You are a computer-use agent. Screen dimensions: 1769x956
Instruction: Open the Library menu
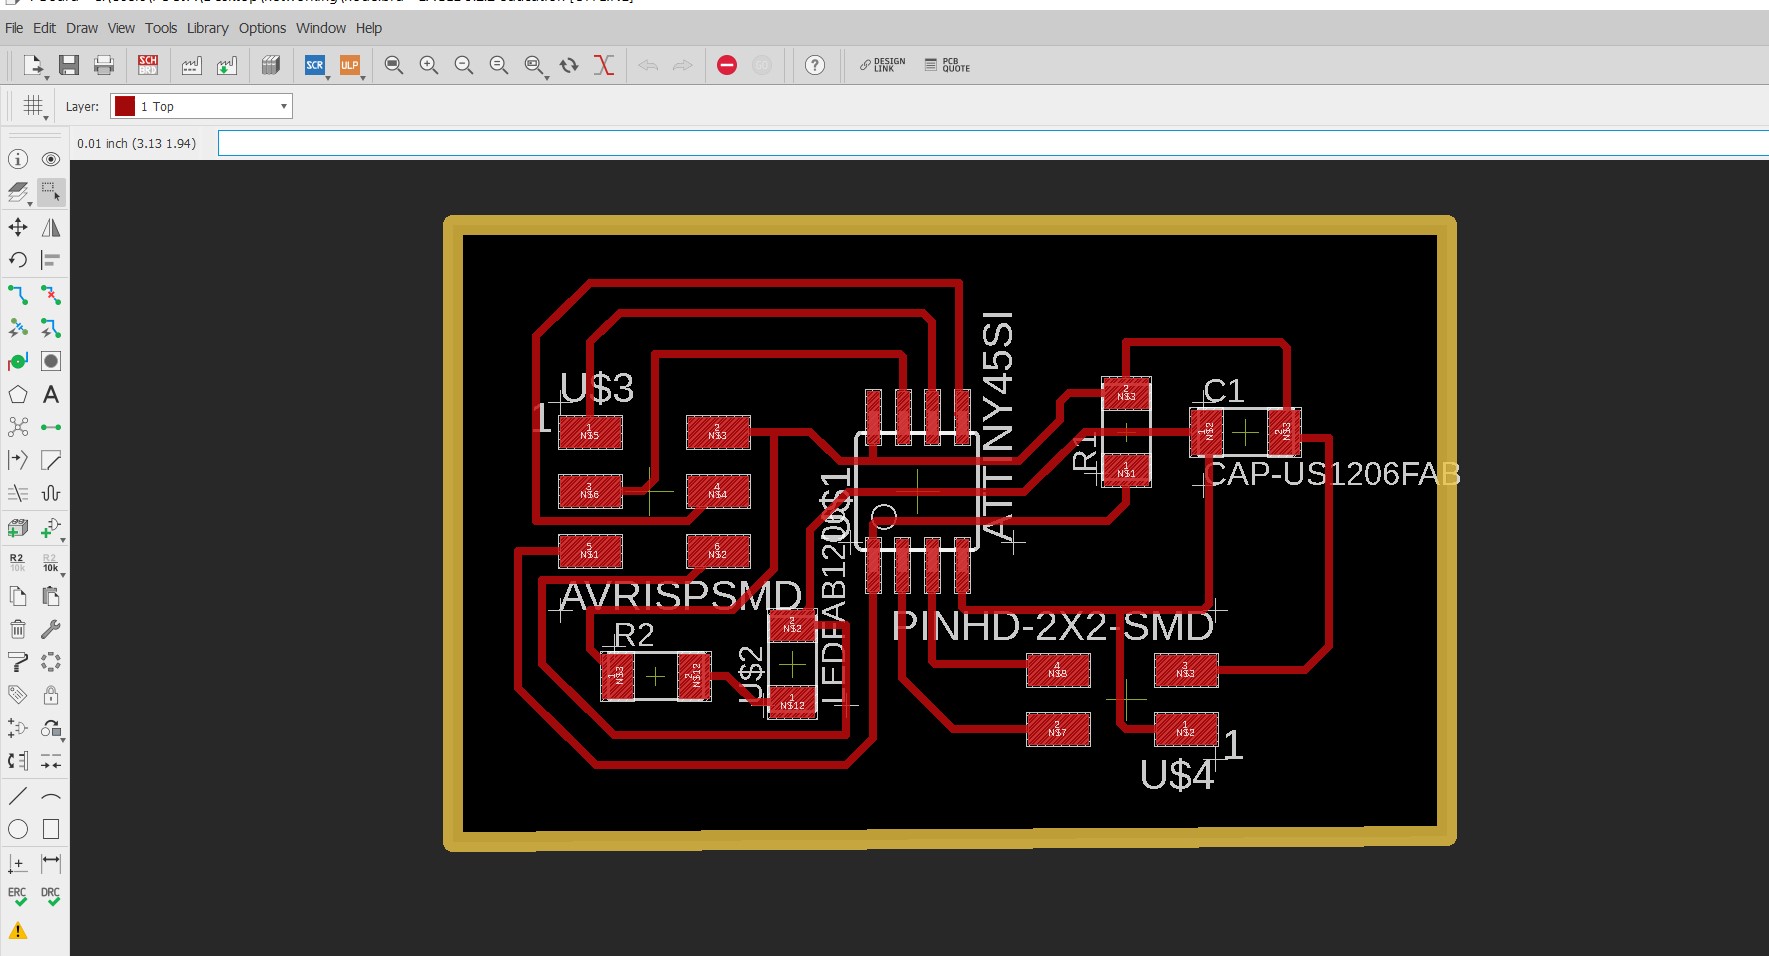(207, 28)
